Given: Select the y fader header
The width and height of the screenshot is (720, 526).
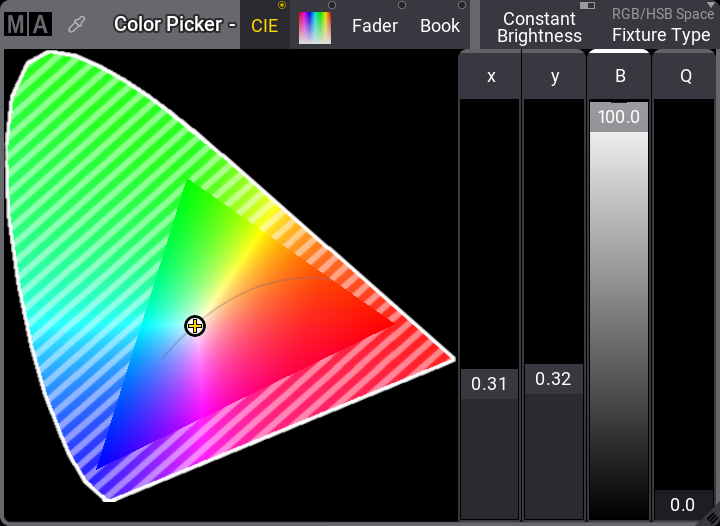Looking at the screenshot, I should coord(555,76).
